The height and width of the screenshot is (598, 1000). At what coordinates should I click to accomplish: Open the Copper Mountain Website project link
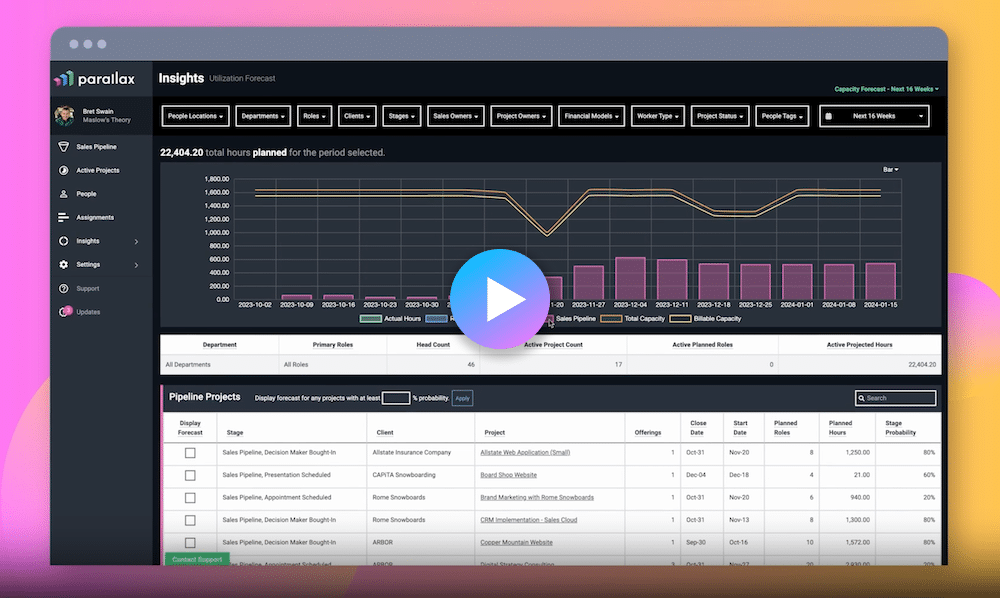click(516, 543)
